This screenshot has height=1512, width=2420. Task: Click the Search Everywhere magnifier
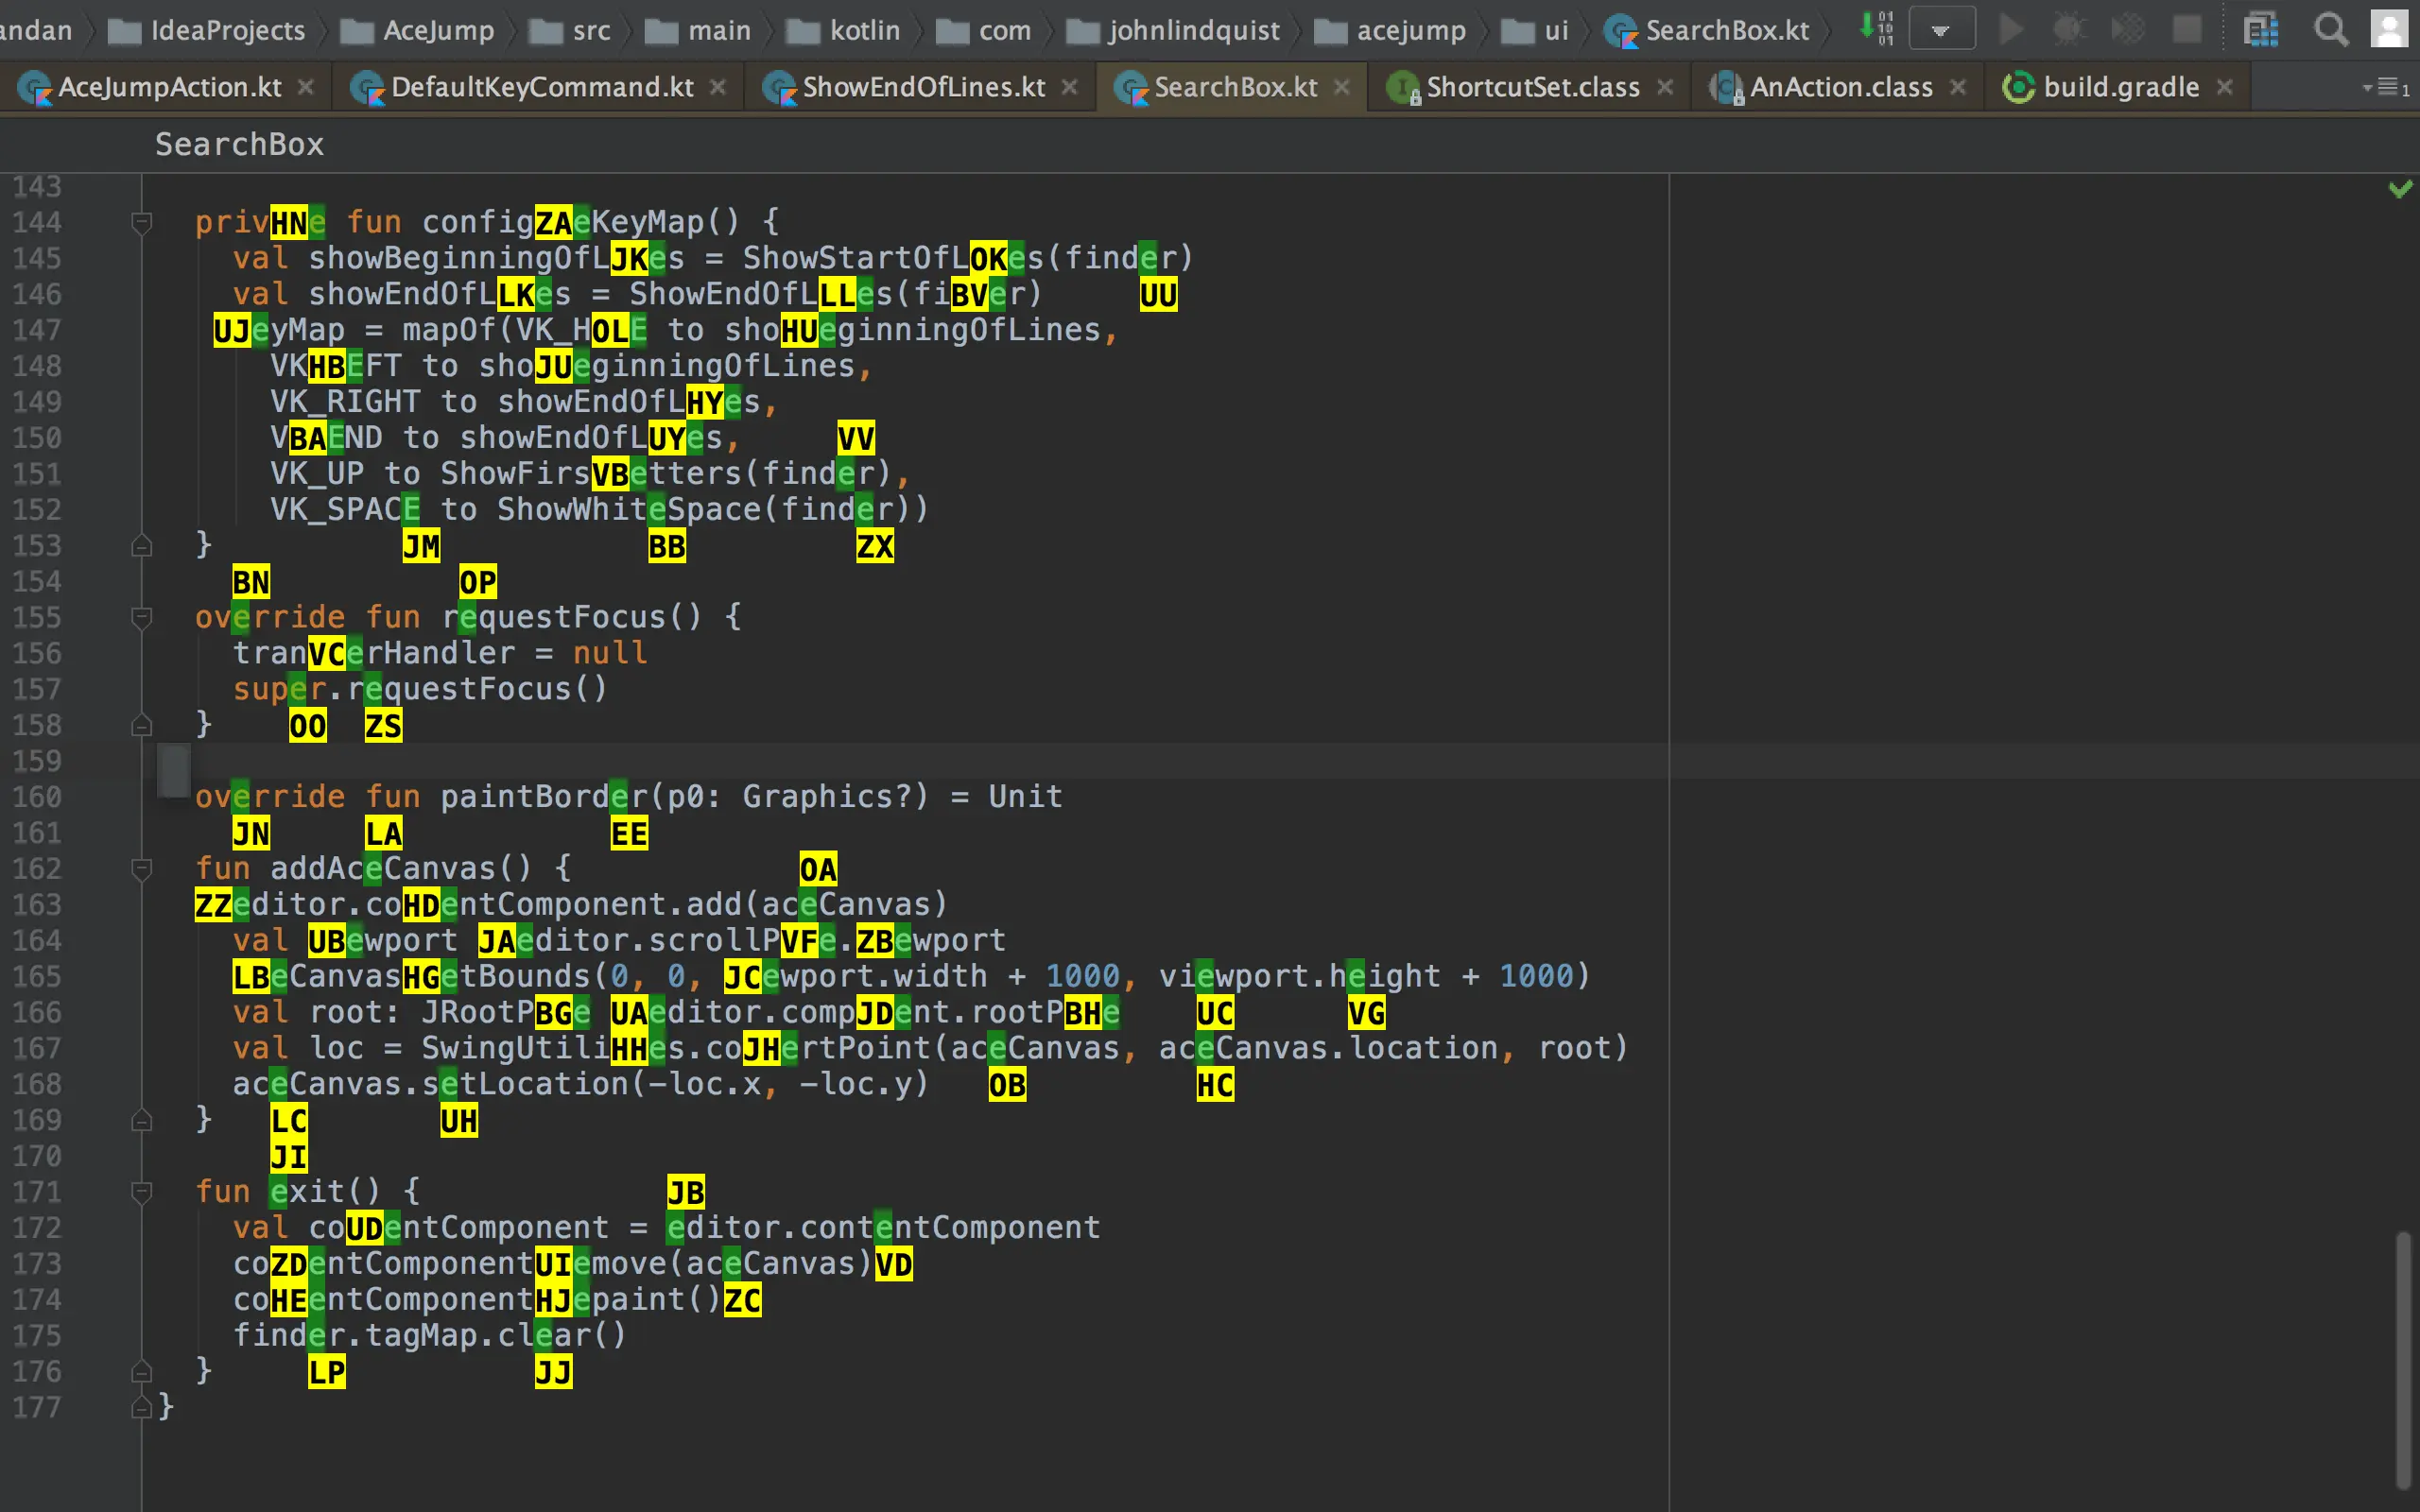(2331, 30)
